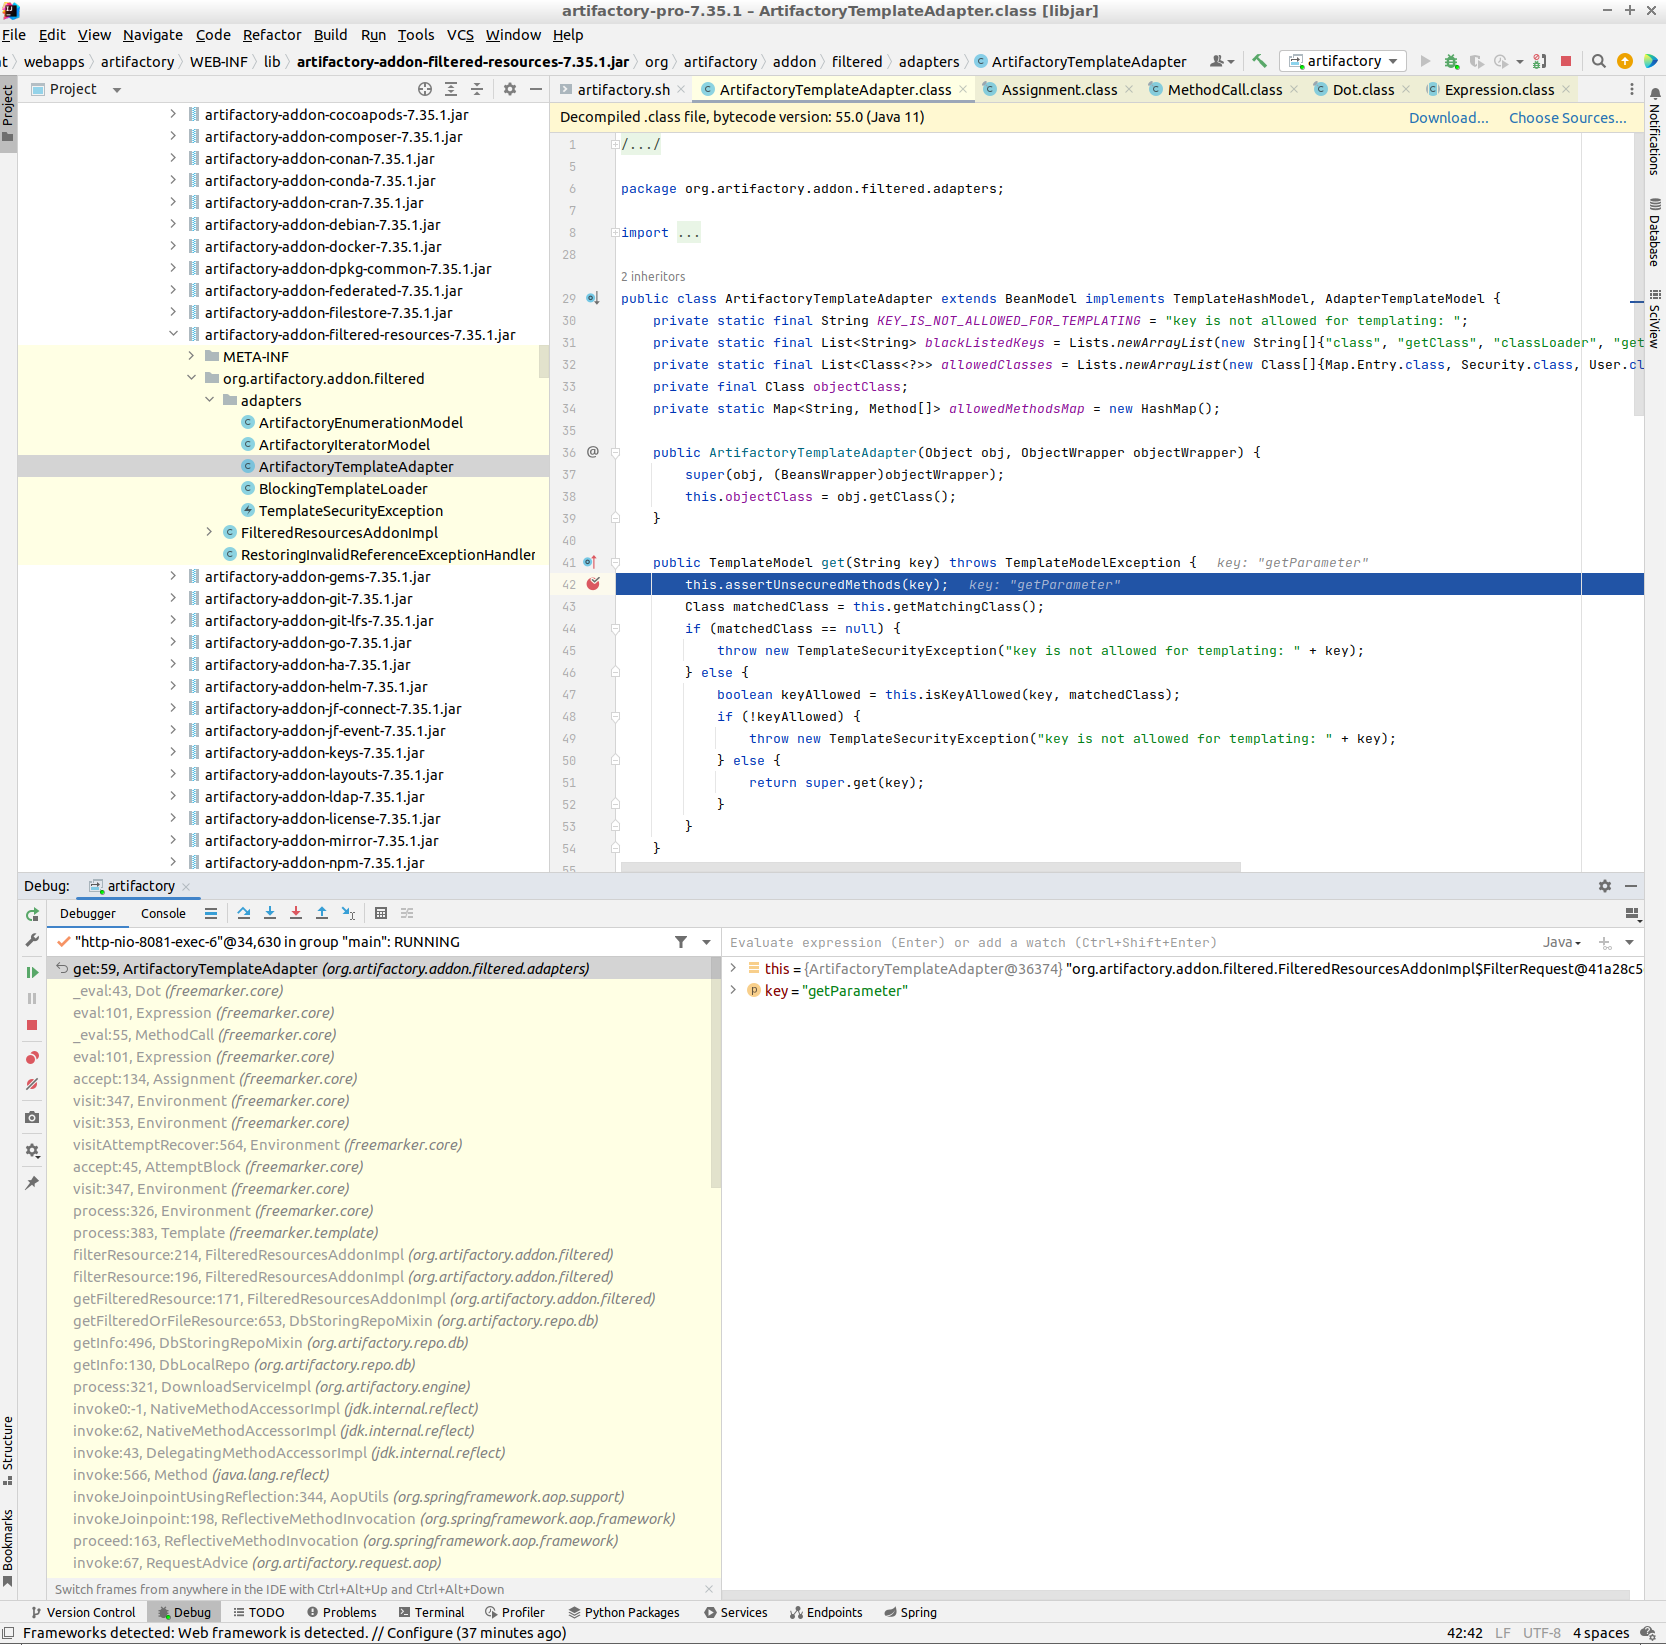Toggle the breakpoint on line 42
The width and height of the screenshot is (1666, 1645).
point(593,584)
